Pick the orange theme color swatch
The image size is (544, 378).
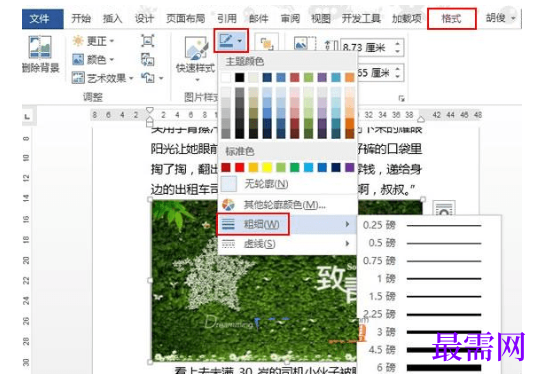click(349, 77)
